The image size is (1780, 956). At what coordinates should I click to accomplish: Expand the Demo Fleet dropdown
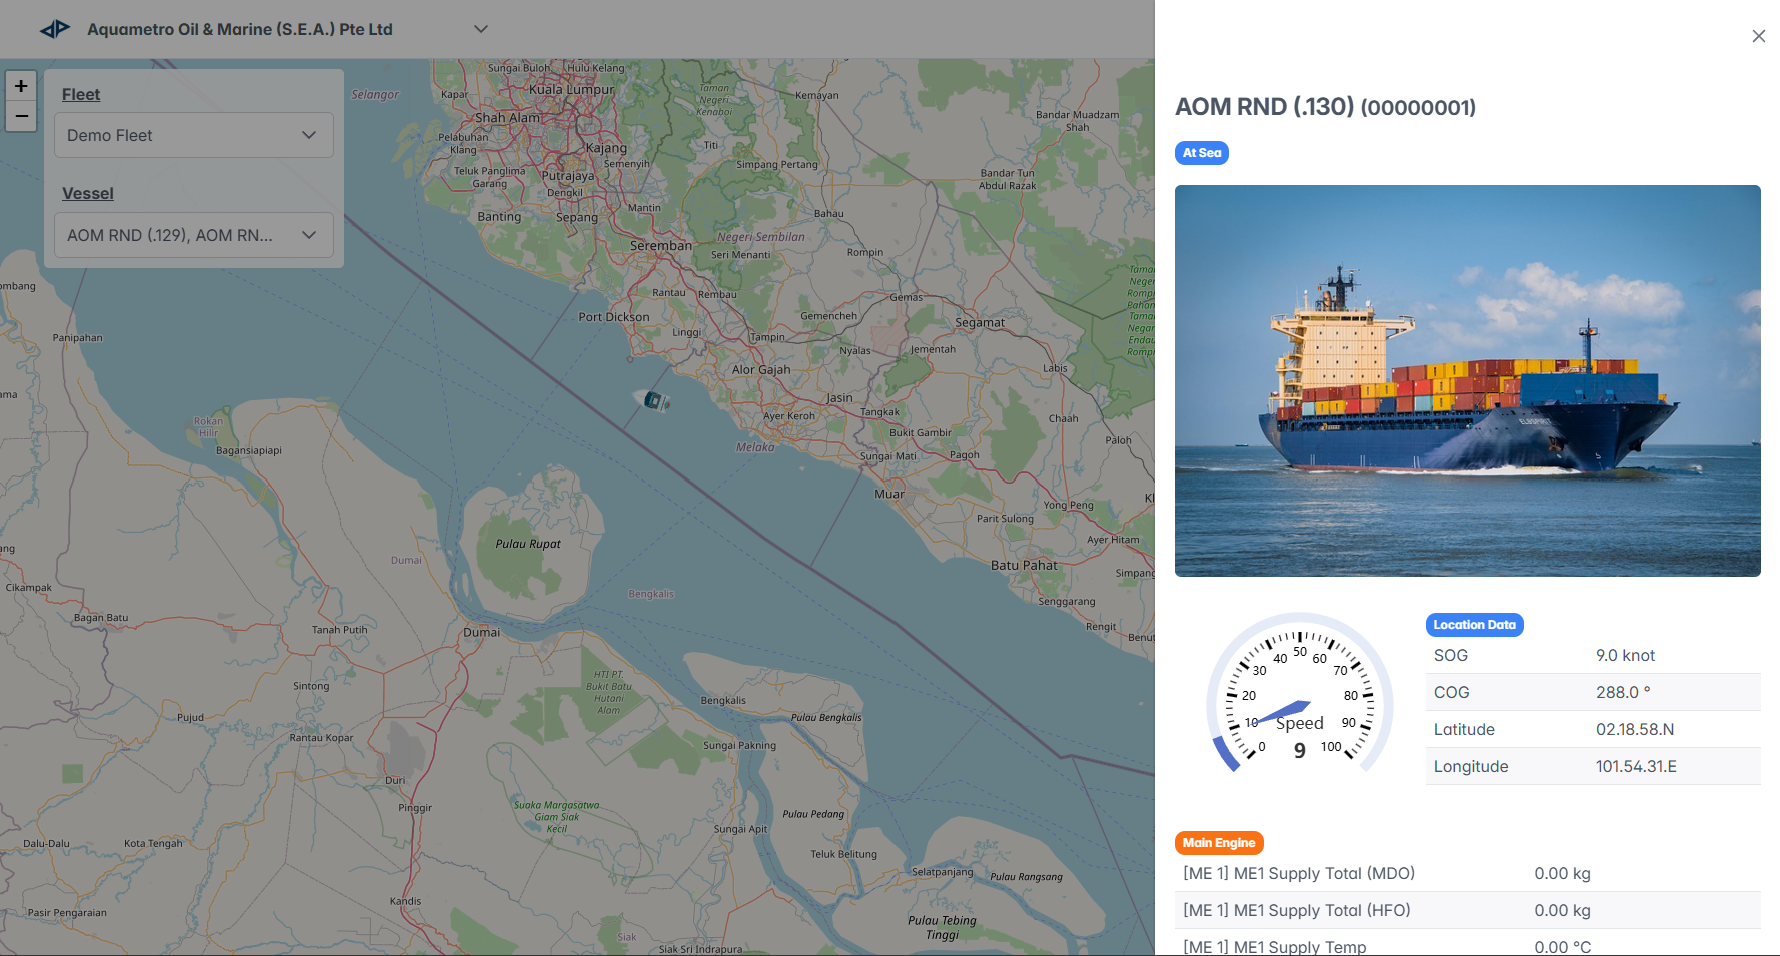[194, 135]
